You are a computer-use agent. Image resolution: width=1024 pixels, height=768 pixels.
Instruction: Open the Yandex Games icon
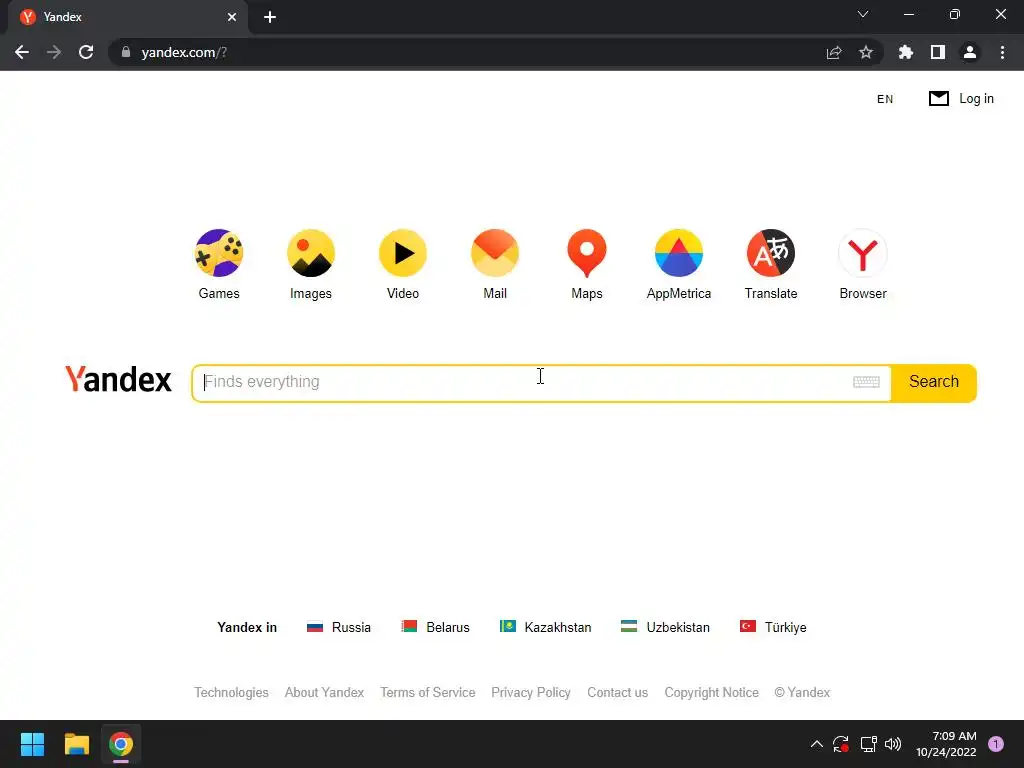coord(219,253)
